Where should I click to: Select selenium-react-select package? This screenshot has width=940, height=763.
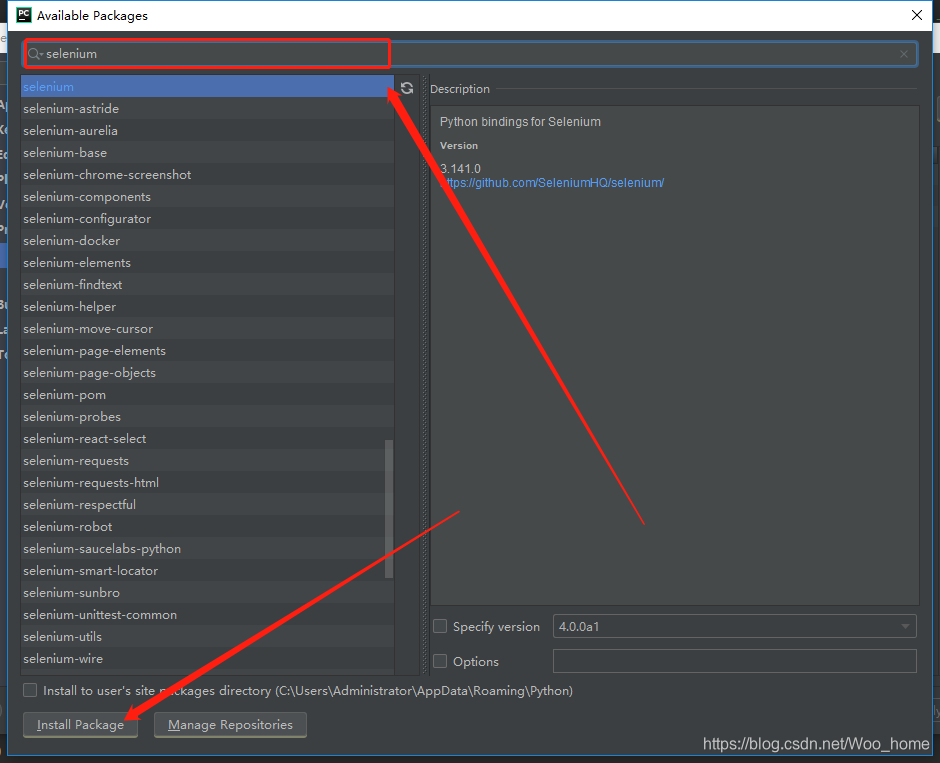point(207,439)
